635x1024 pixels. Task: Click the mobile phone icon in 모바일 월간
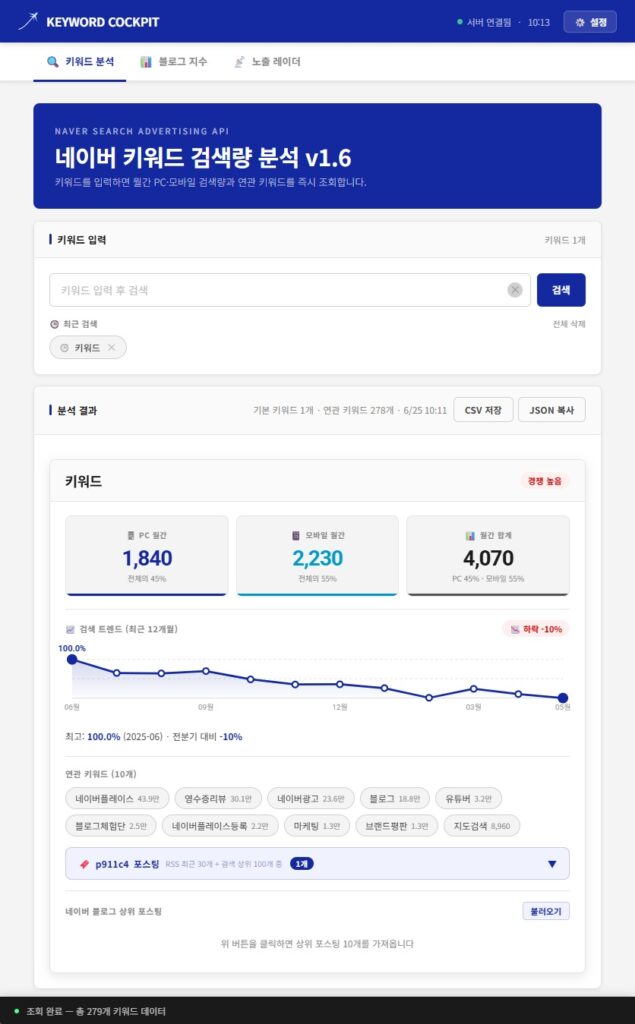pyautogui.click(x=296, y=536)
